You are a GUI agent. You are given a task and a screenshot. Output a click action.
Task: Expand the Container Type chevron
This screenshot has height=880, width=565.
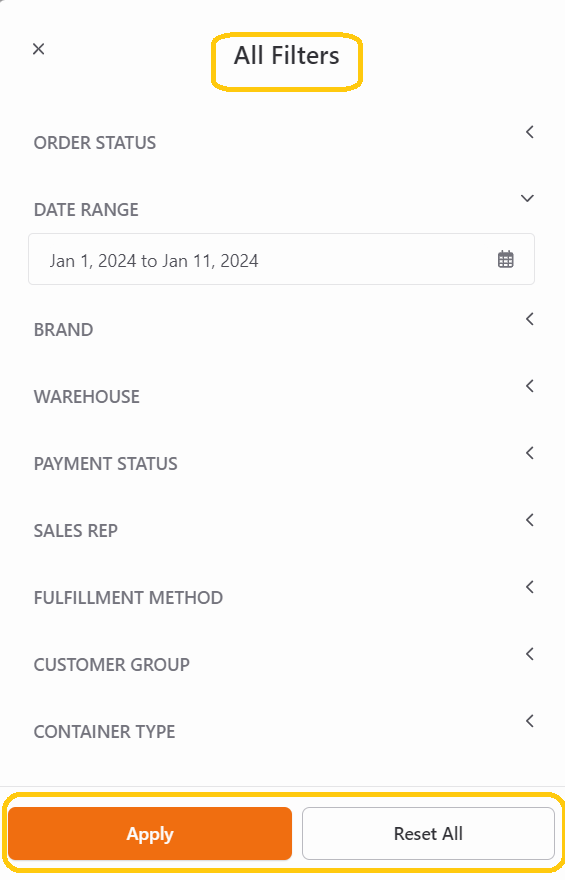tap(529, 721)
